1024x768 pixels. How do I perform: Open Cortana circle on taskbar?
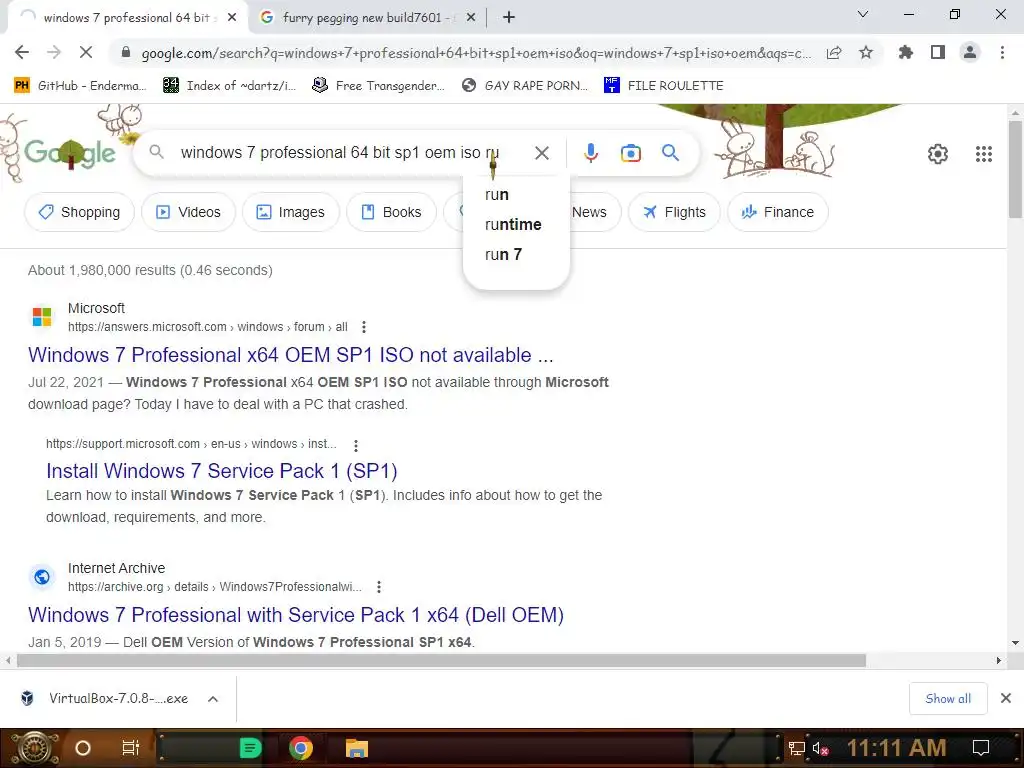click(x=82, y=748)
